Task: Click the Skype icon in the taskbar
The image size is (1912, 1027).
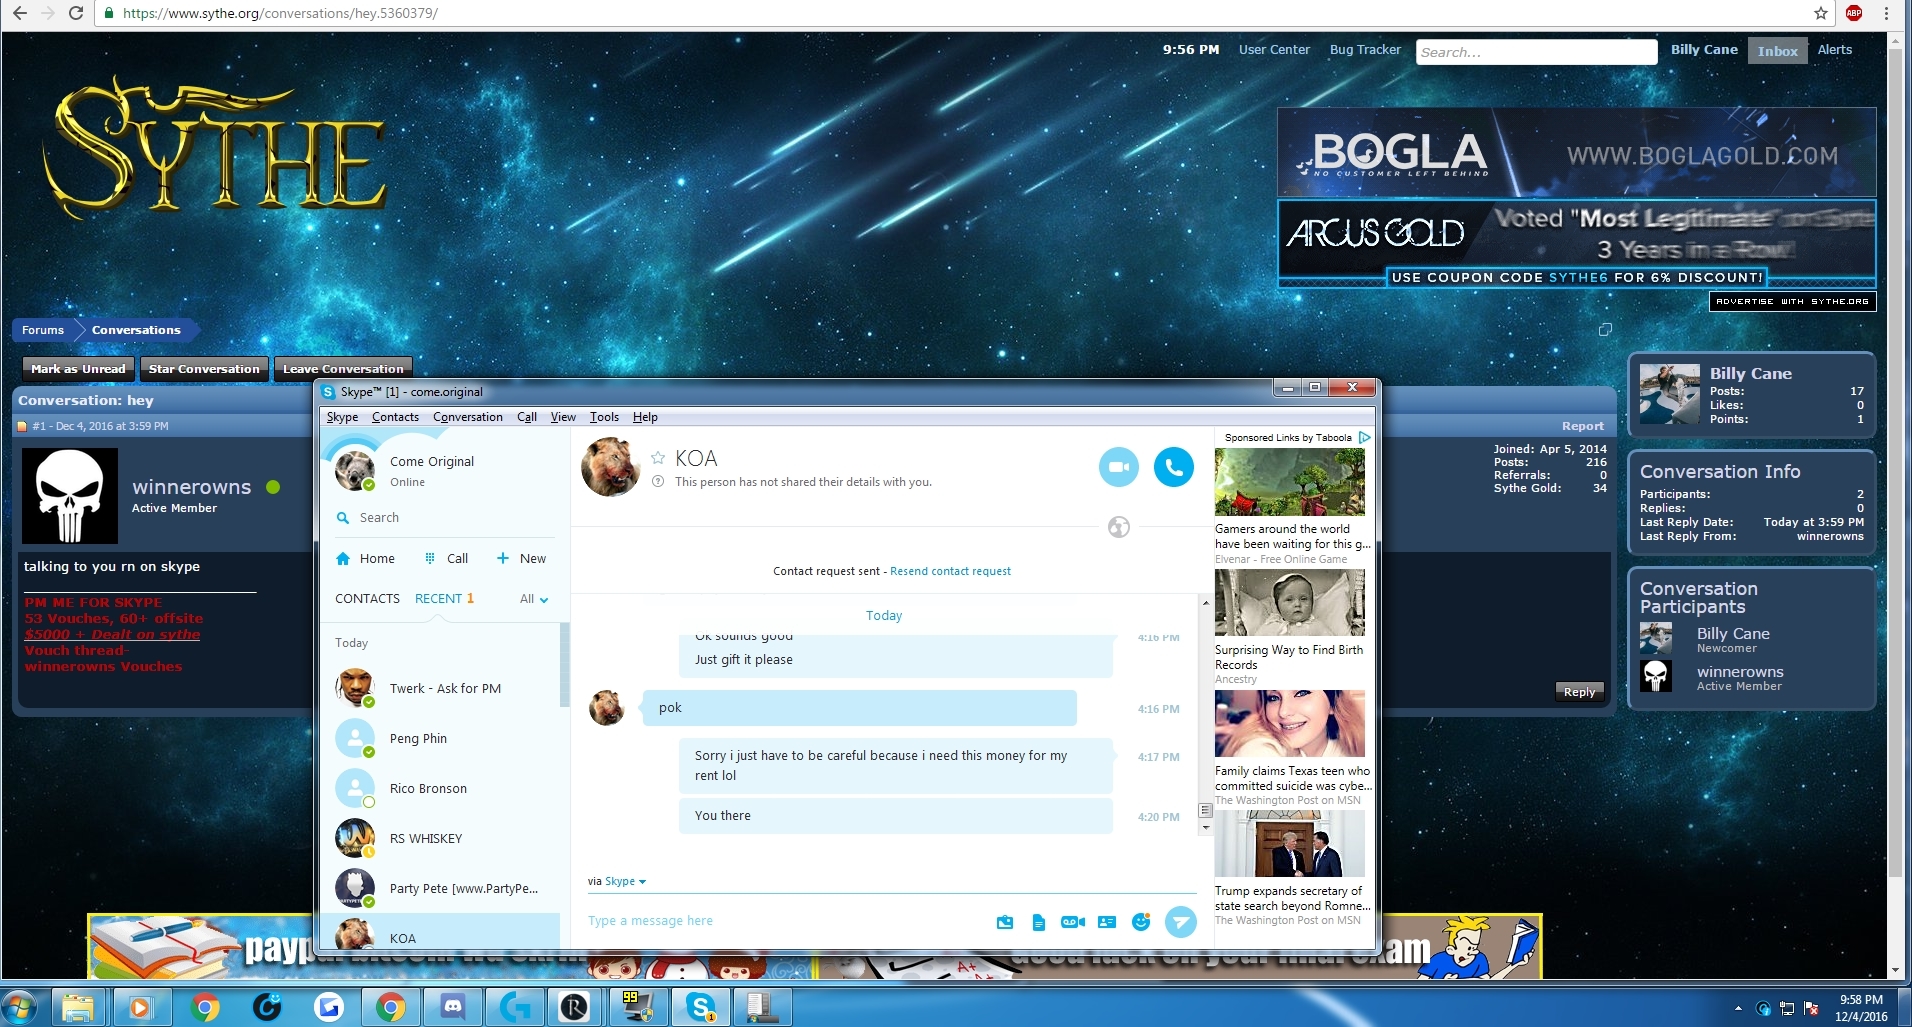Action: pos(701,1007)
